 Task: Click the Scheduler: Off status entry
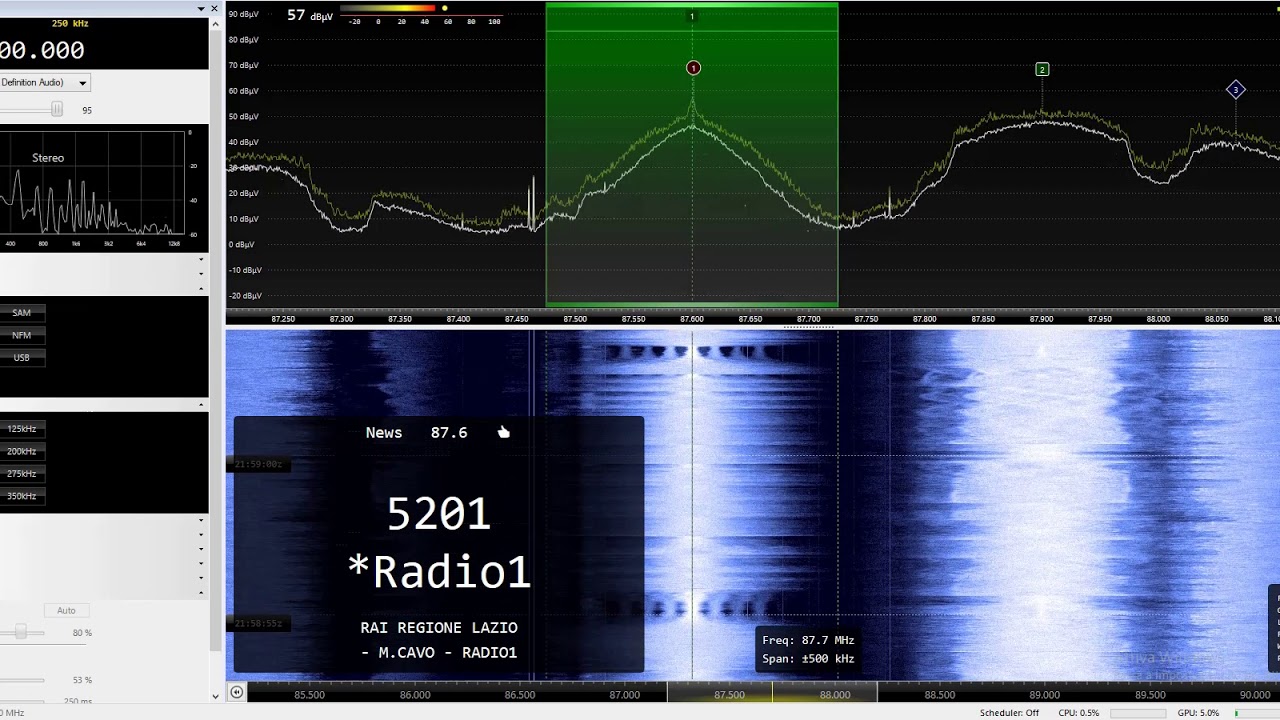click(1009, 713)
